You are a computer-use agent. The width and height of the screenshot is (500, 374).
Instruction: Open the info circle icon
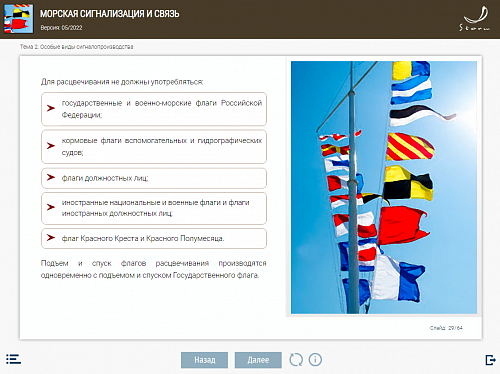[x=315, y=360]
